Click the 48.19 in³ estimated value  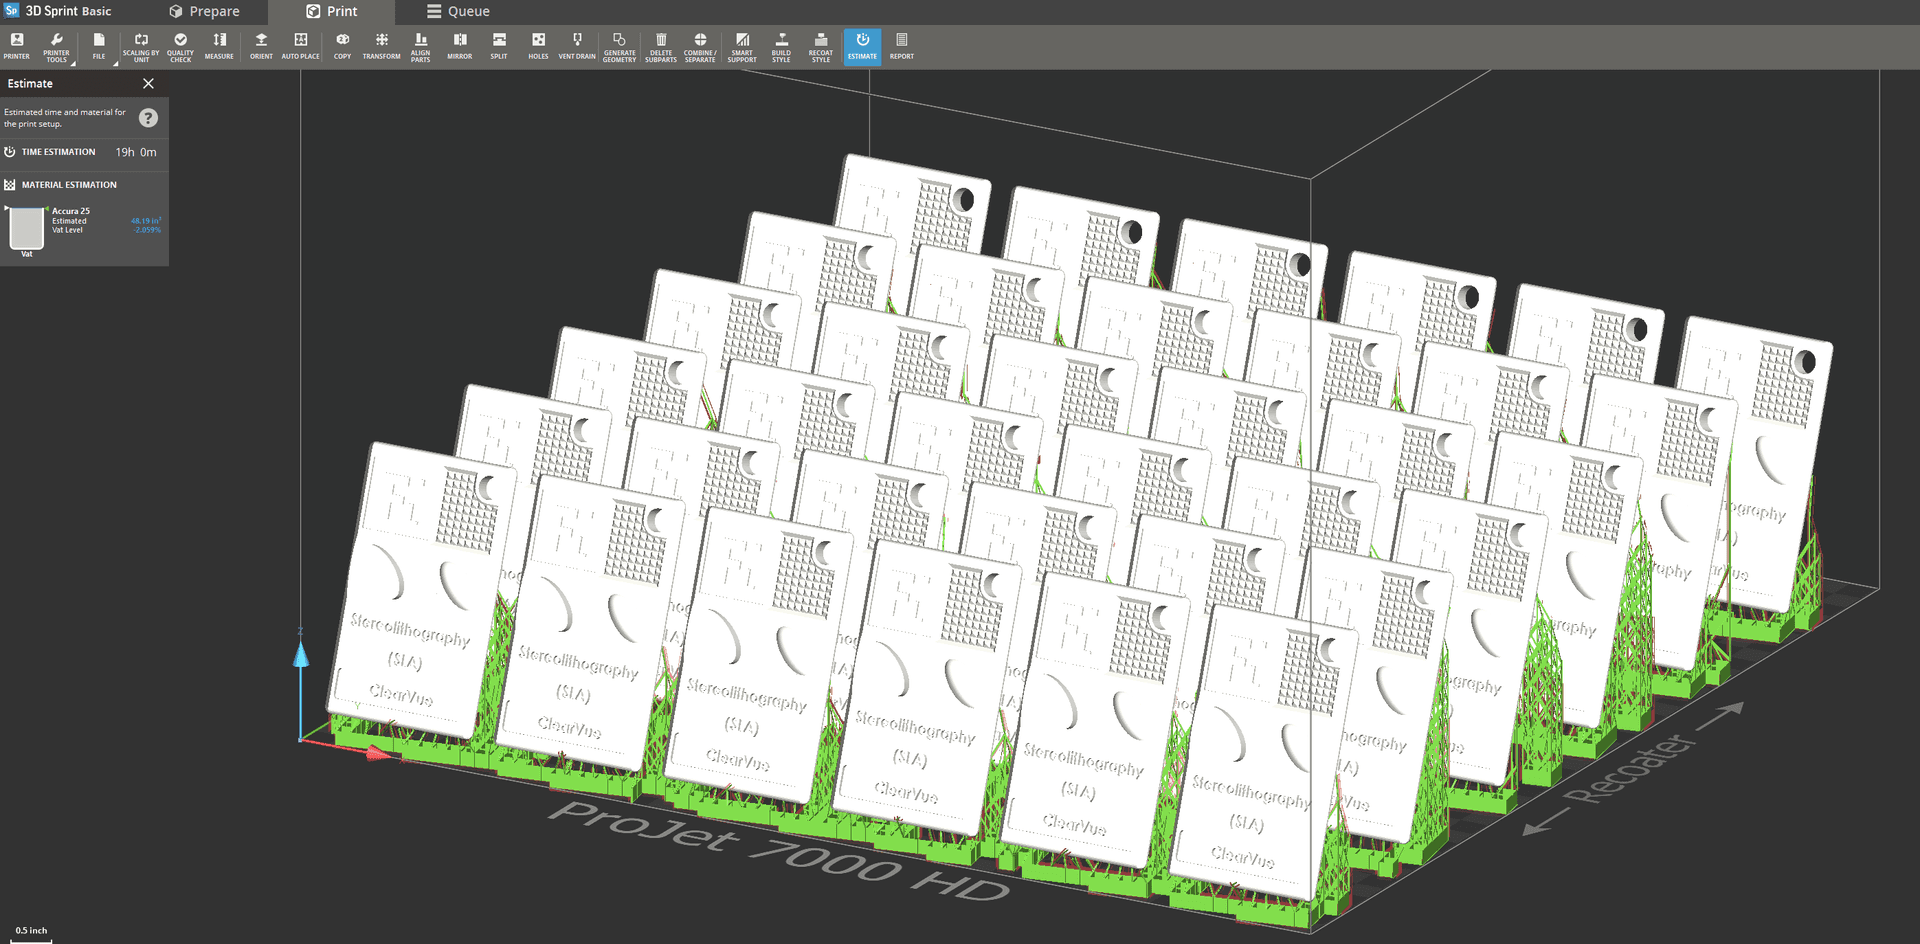tap(146, 221)
